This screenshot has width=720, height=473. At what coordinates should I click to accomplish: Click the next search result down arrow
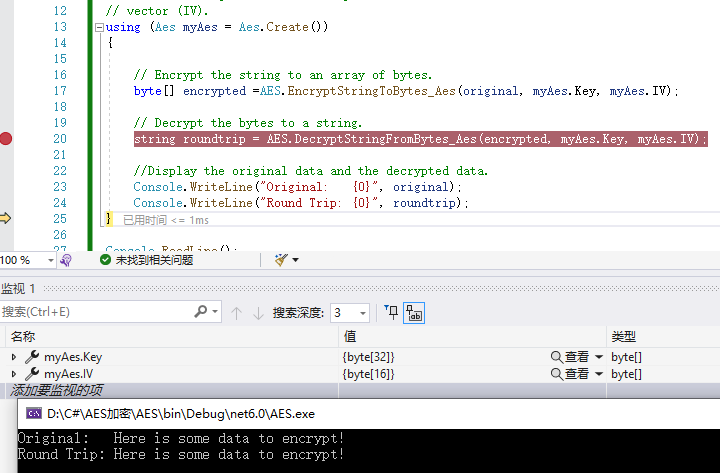point(258,313)
